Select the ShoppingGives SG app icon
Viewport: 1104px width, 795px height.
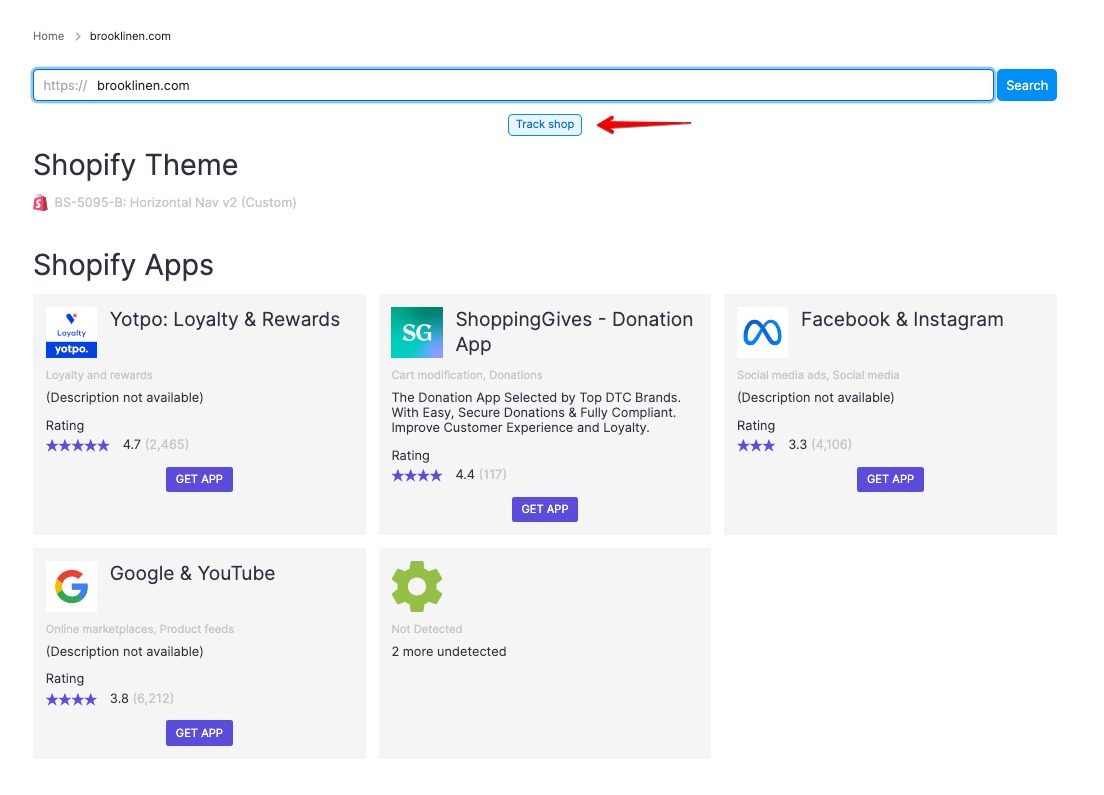(417, 332)
